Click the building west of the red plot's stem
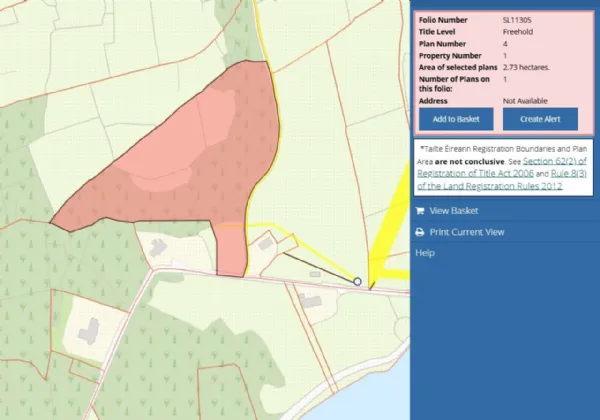The width and height of the screenshot is (600, 420). (159, 246)
